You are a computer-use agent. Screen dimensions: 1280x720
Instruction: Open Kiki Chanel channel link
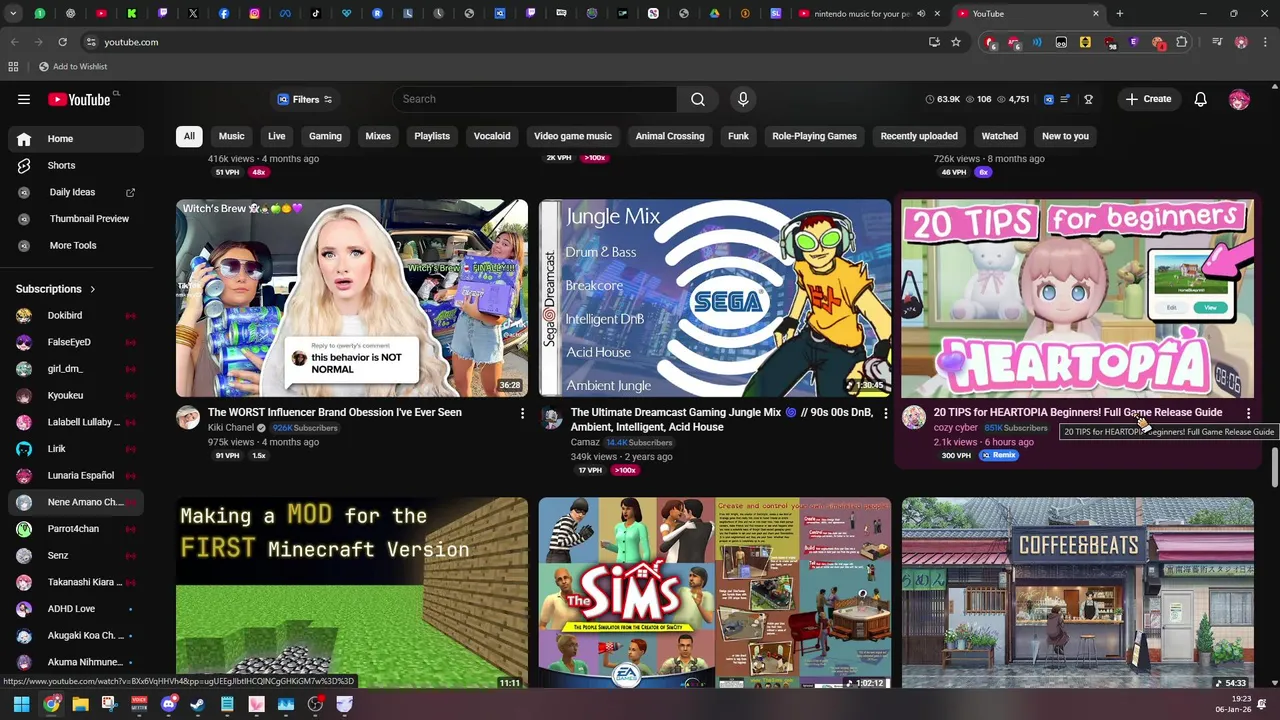(231, 428)
